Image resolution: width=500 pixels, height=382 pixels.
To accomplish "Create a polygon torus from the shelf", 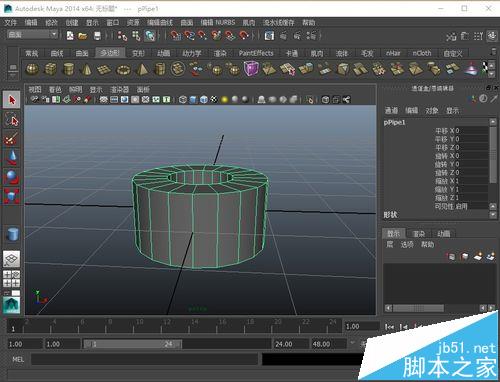I will 123,70.
